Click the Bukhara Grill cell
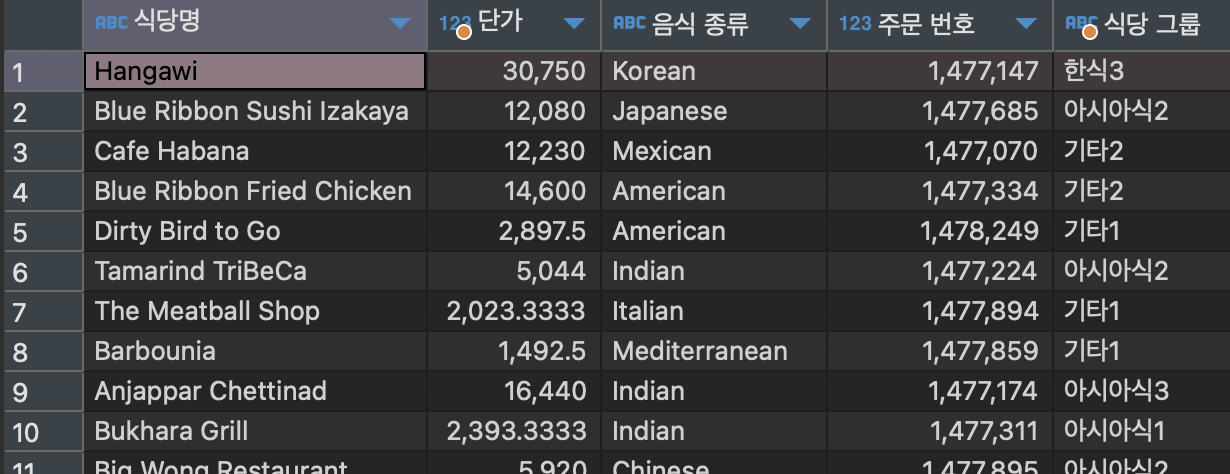The image size is (1230, 474). [x=255, y=431]
